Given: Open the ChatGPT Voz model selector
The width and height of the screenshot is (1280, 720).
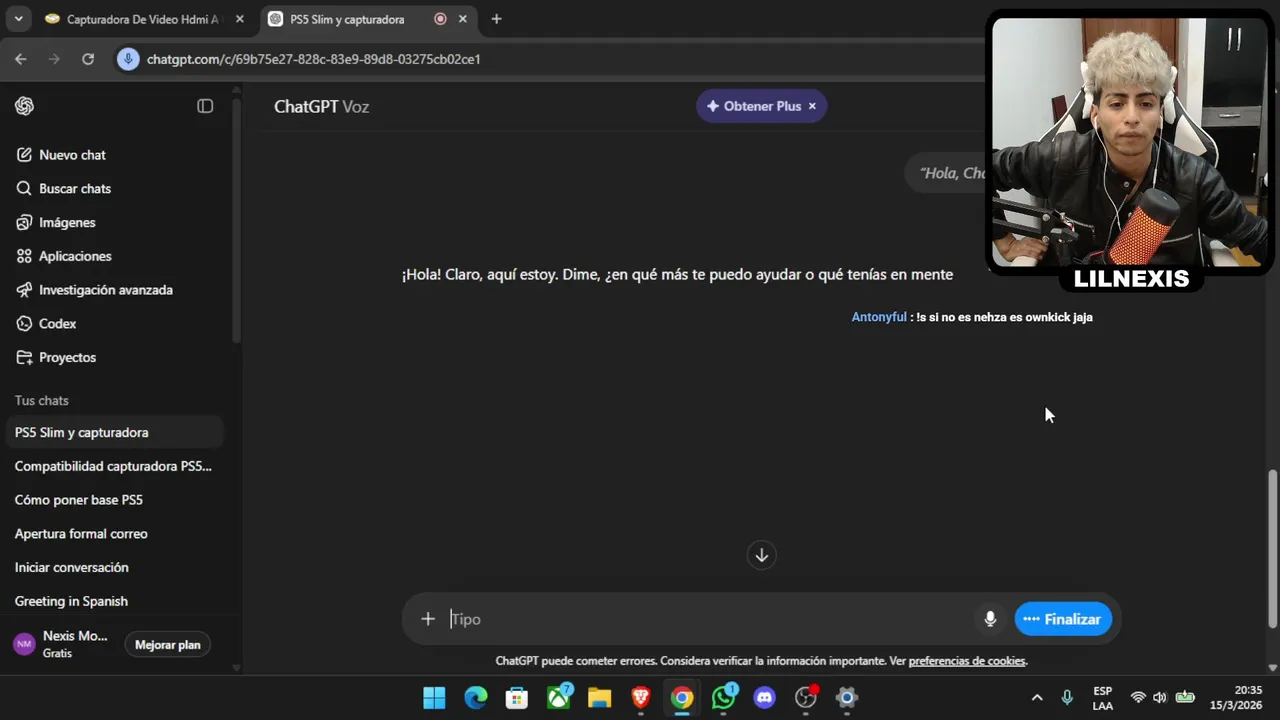Looking at the screenshot, I should tap(322, 106).
